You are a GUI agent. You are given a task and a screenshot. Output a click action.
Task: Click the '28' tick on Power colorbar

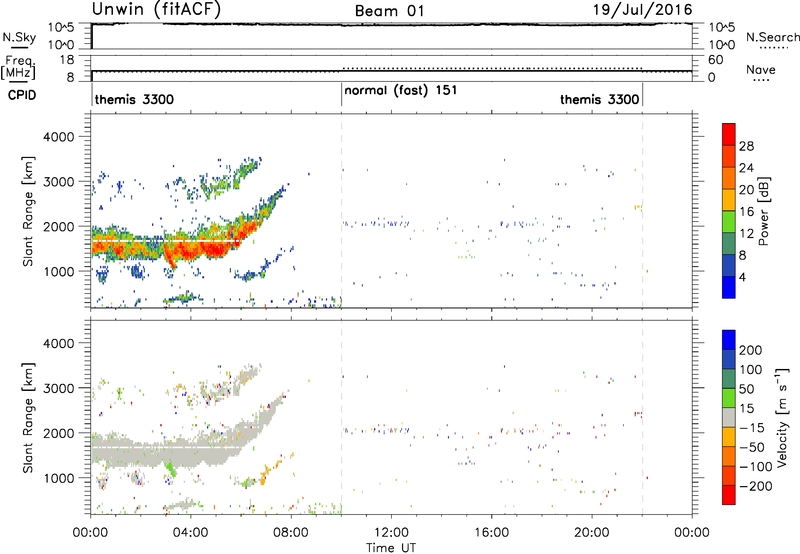click(746, 146)
